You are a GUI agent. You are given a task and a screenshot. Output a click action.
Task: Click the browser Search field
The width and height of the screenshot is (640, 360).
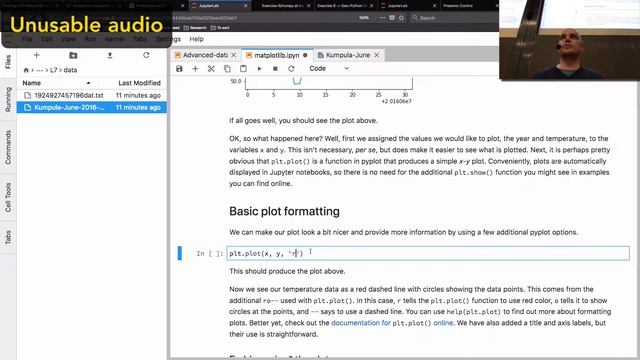[x=452, y=18]
